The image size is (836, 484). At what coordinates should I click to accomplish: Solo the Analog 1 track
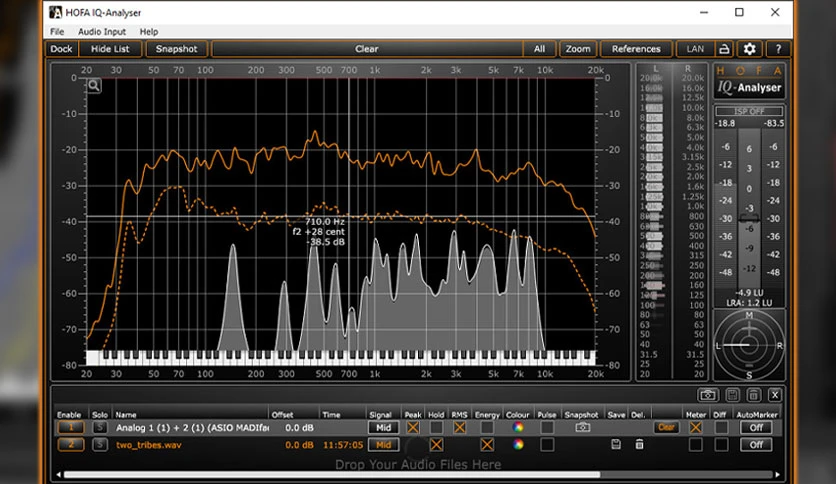[x=100, y=427]
